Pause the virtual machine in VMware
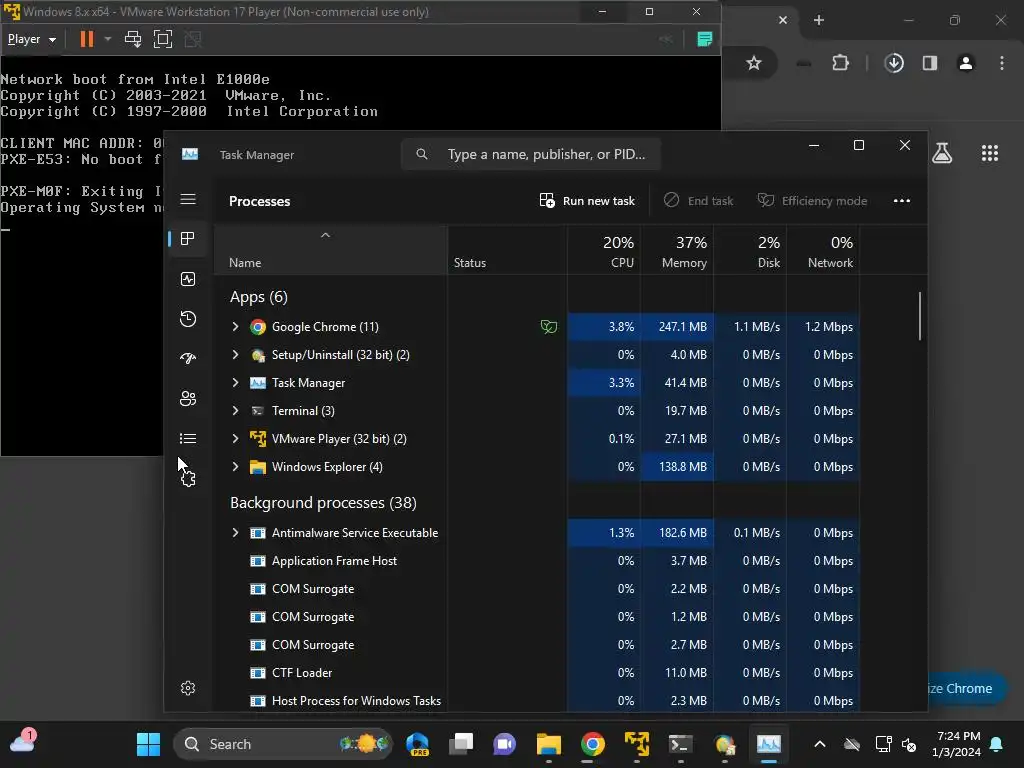This screenshot has height=768, width=1024. [86, 39]
